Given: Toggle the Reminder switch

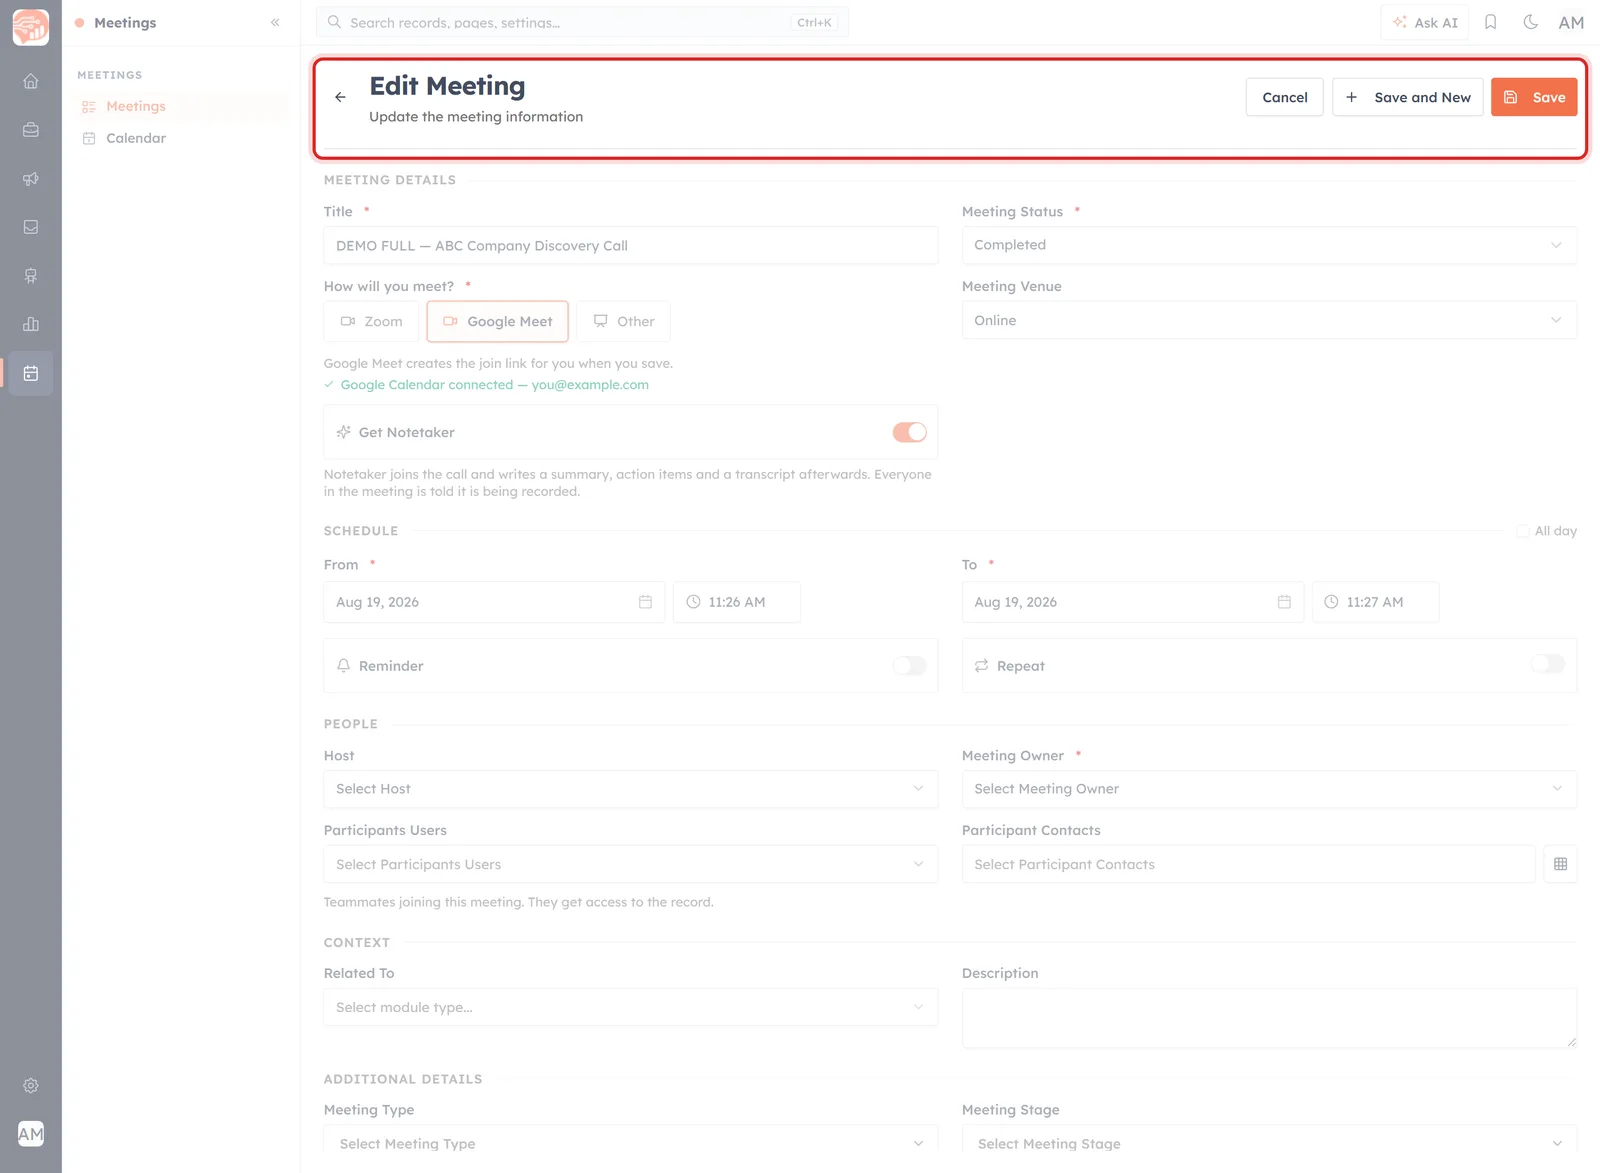Looking at the screenshot, I should click(909, 666).
